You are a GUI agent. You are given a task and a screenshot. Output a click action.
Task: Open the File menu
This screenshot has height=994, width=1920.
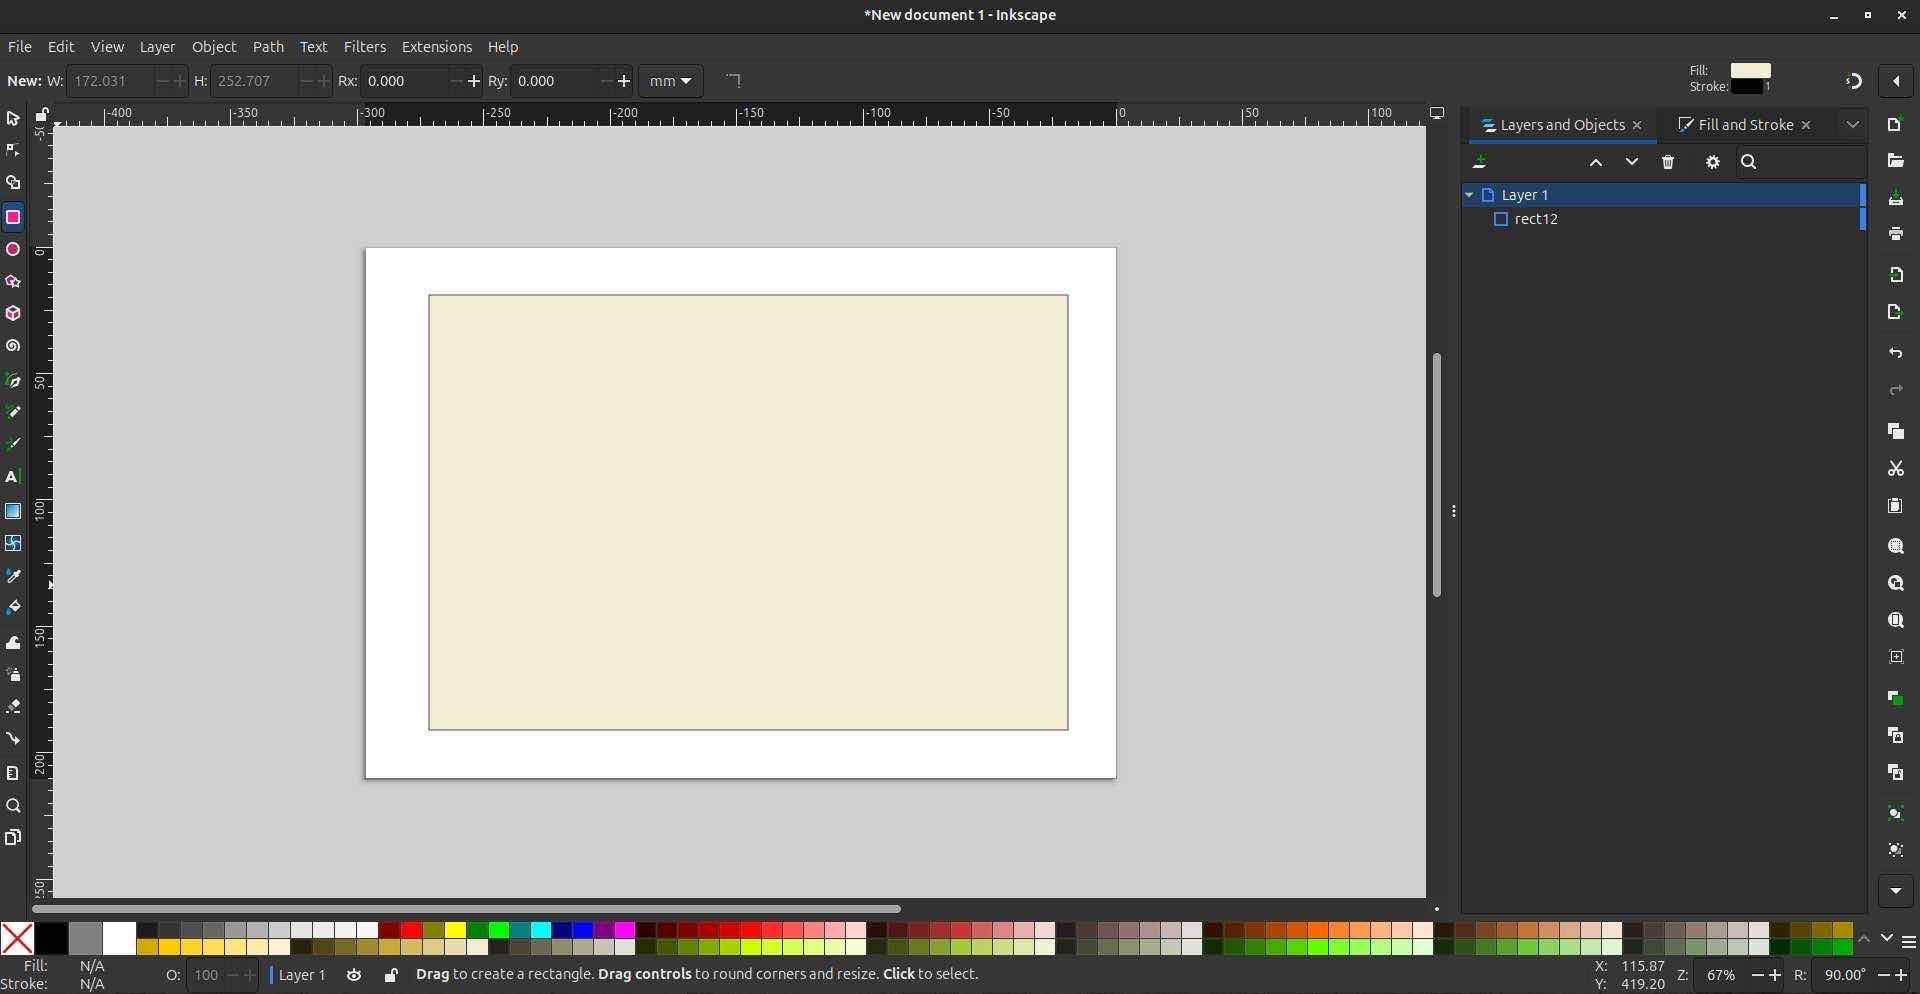pyautogui.click(x=19, y=47)
